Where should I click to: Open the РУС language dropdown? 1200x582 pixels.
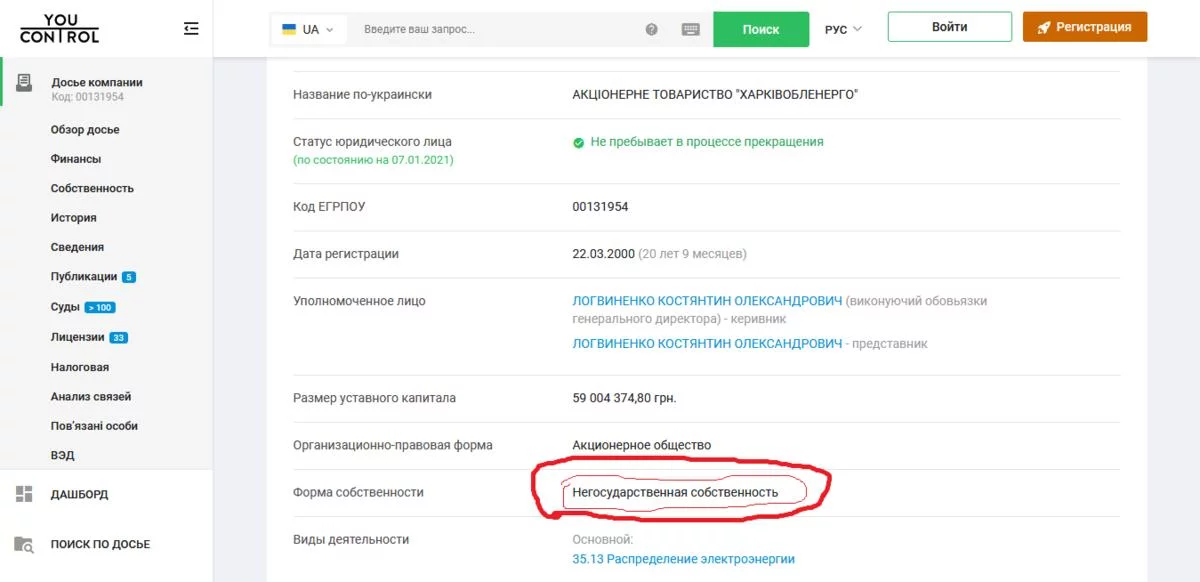[x=843, y=29]
